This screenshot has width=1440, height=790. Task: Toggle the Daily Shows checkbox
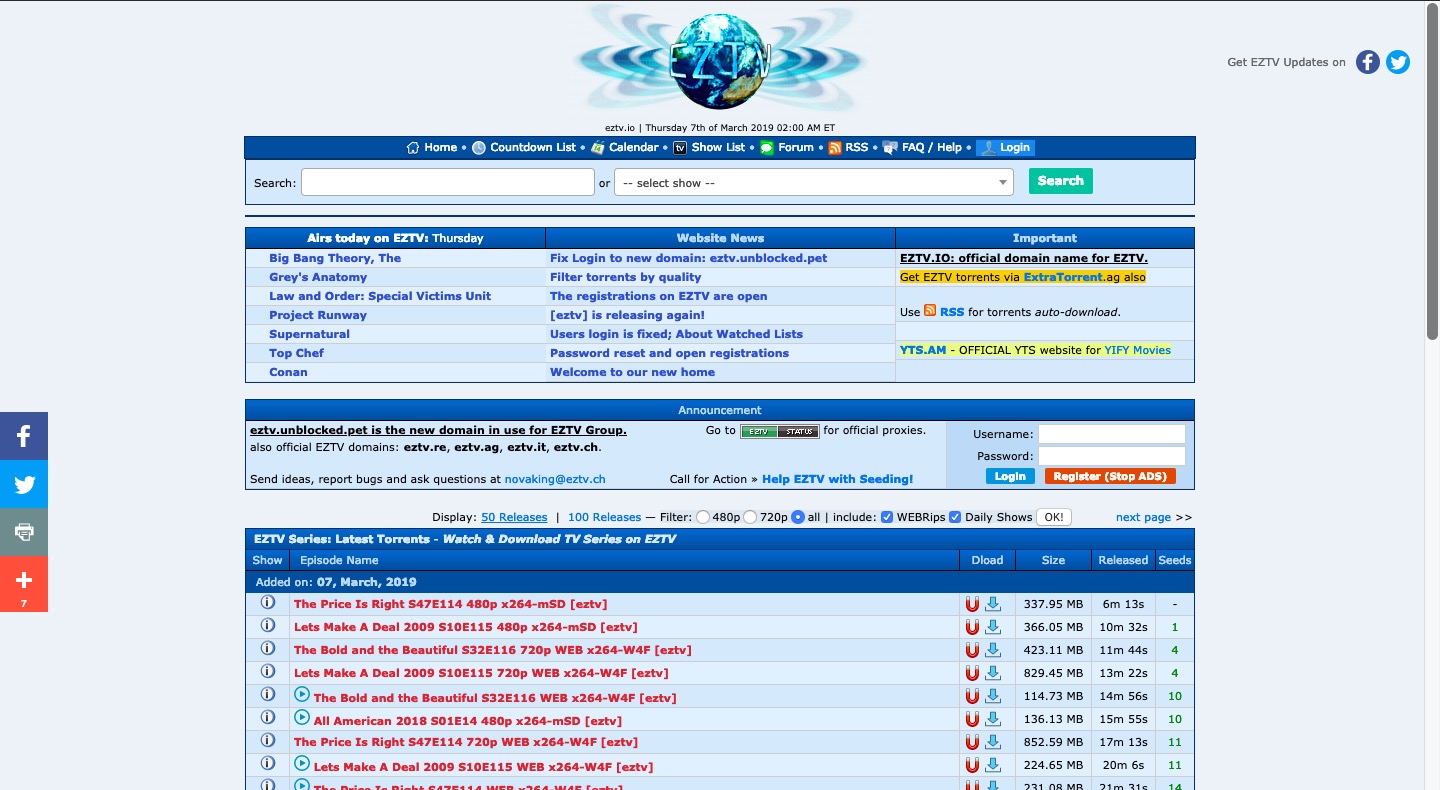pos(955,517)
